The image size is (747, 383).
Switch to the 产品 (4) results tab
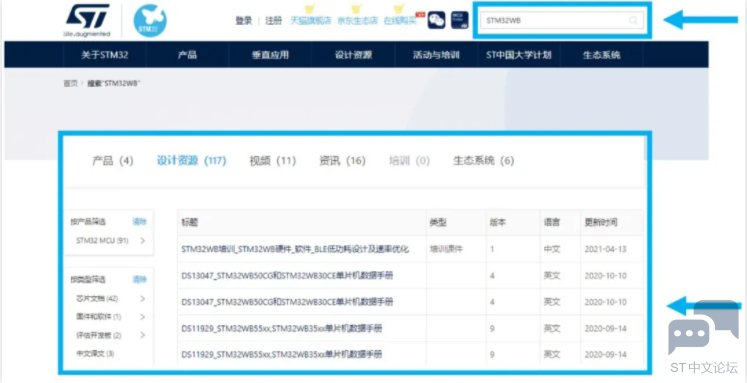click(x=113, y=161)
